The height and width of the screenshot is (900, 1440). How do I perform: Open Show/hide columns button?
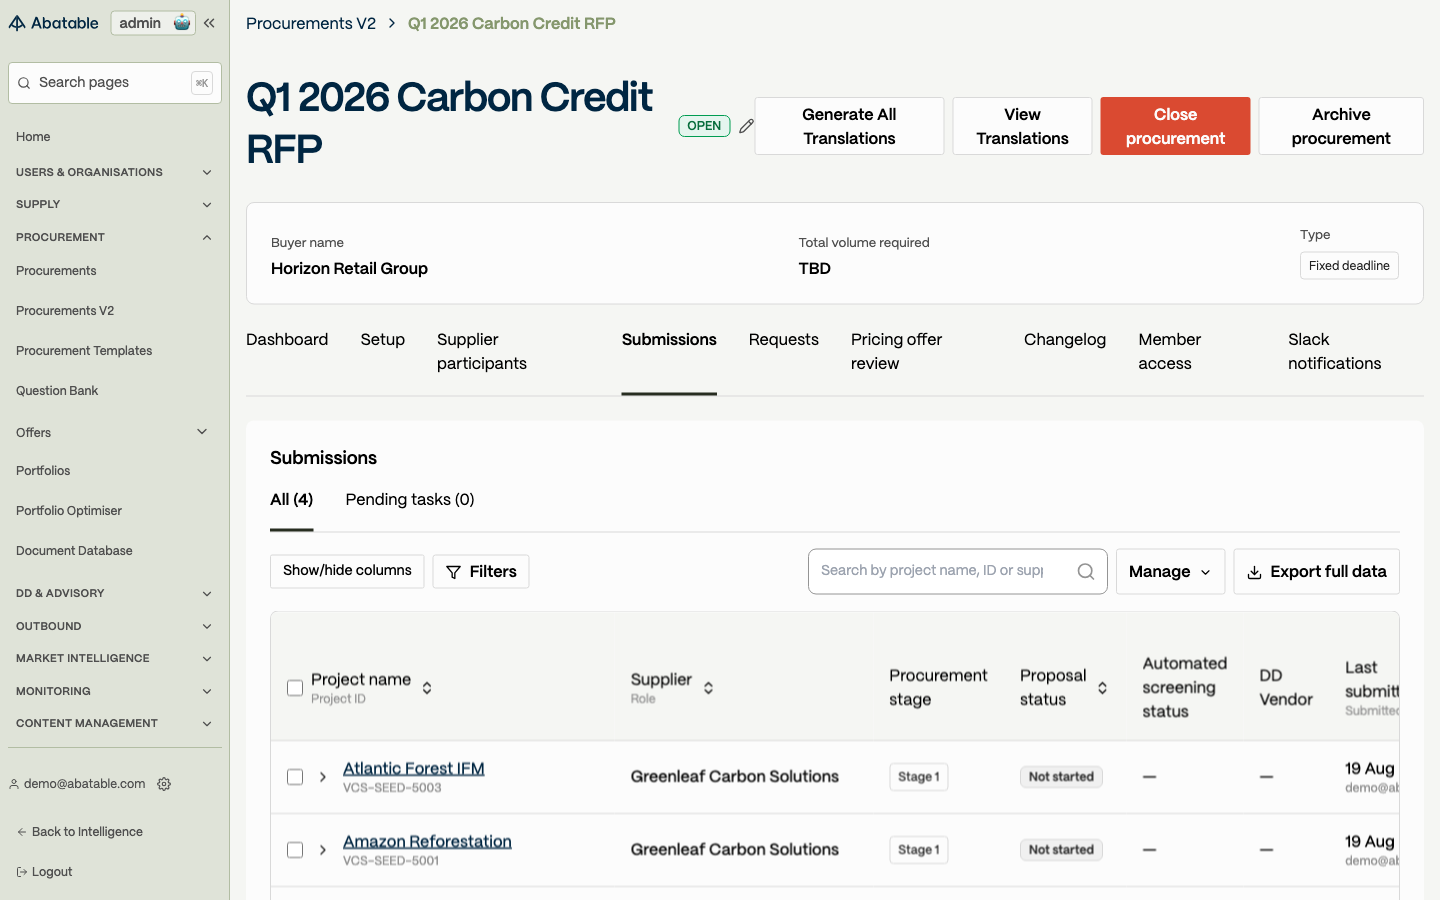click(x=347, y=571)
